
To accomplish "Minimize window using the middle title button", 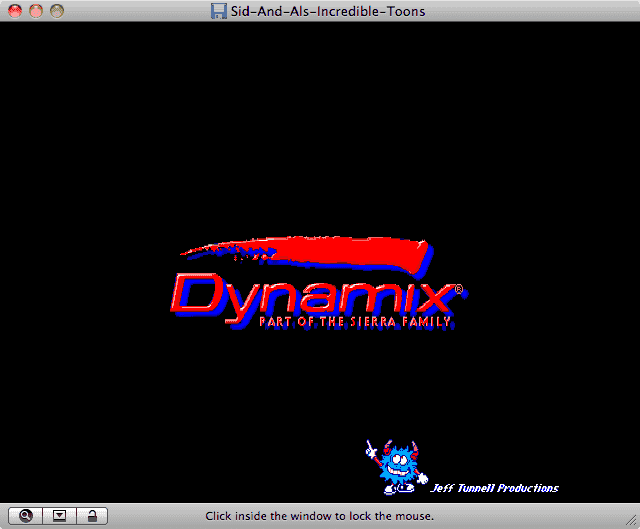I will 36,11.
